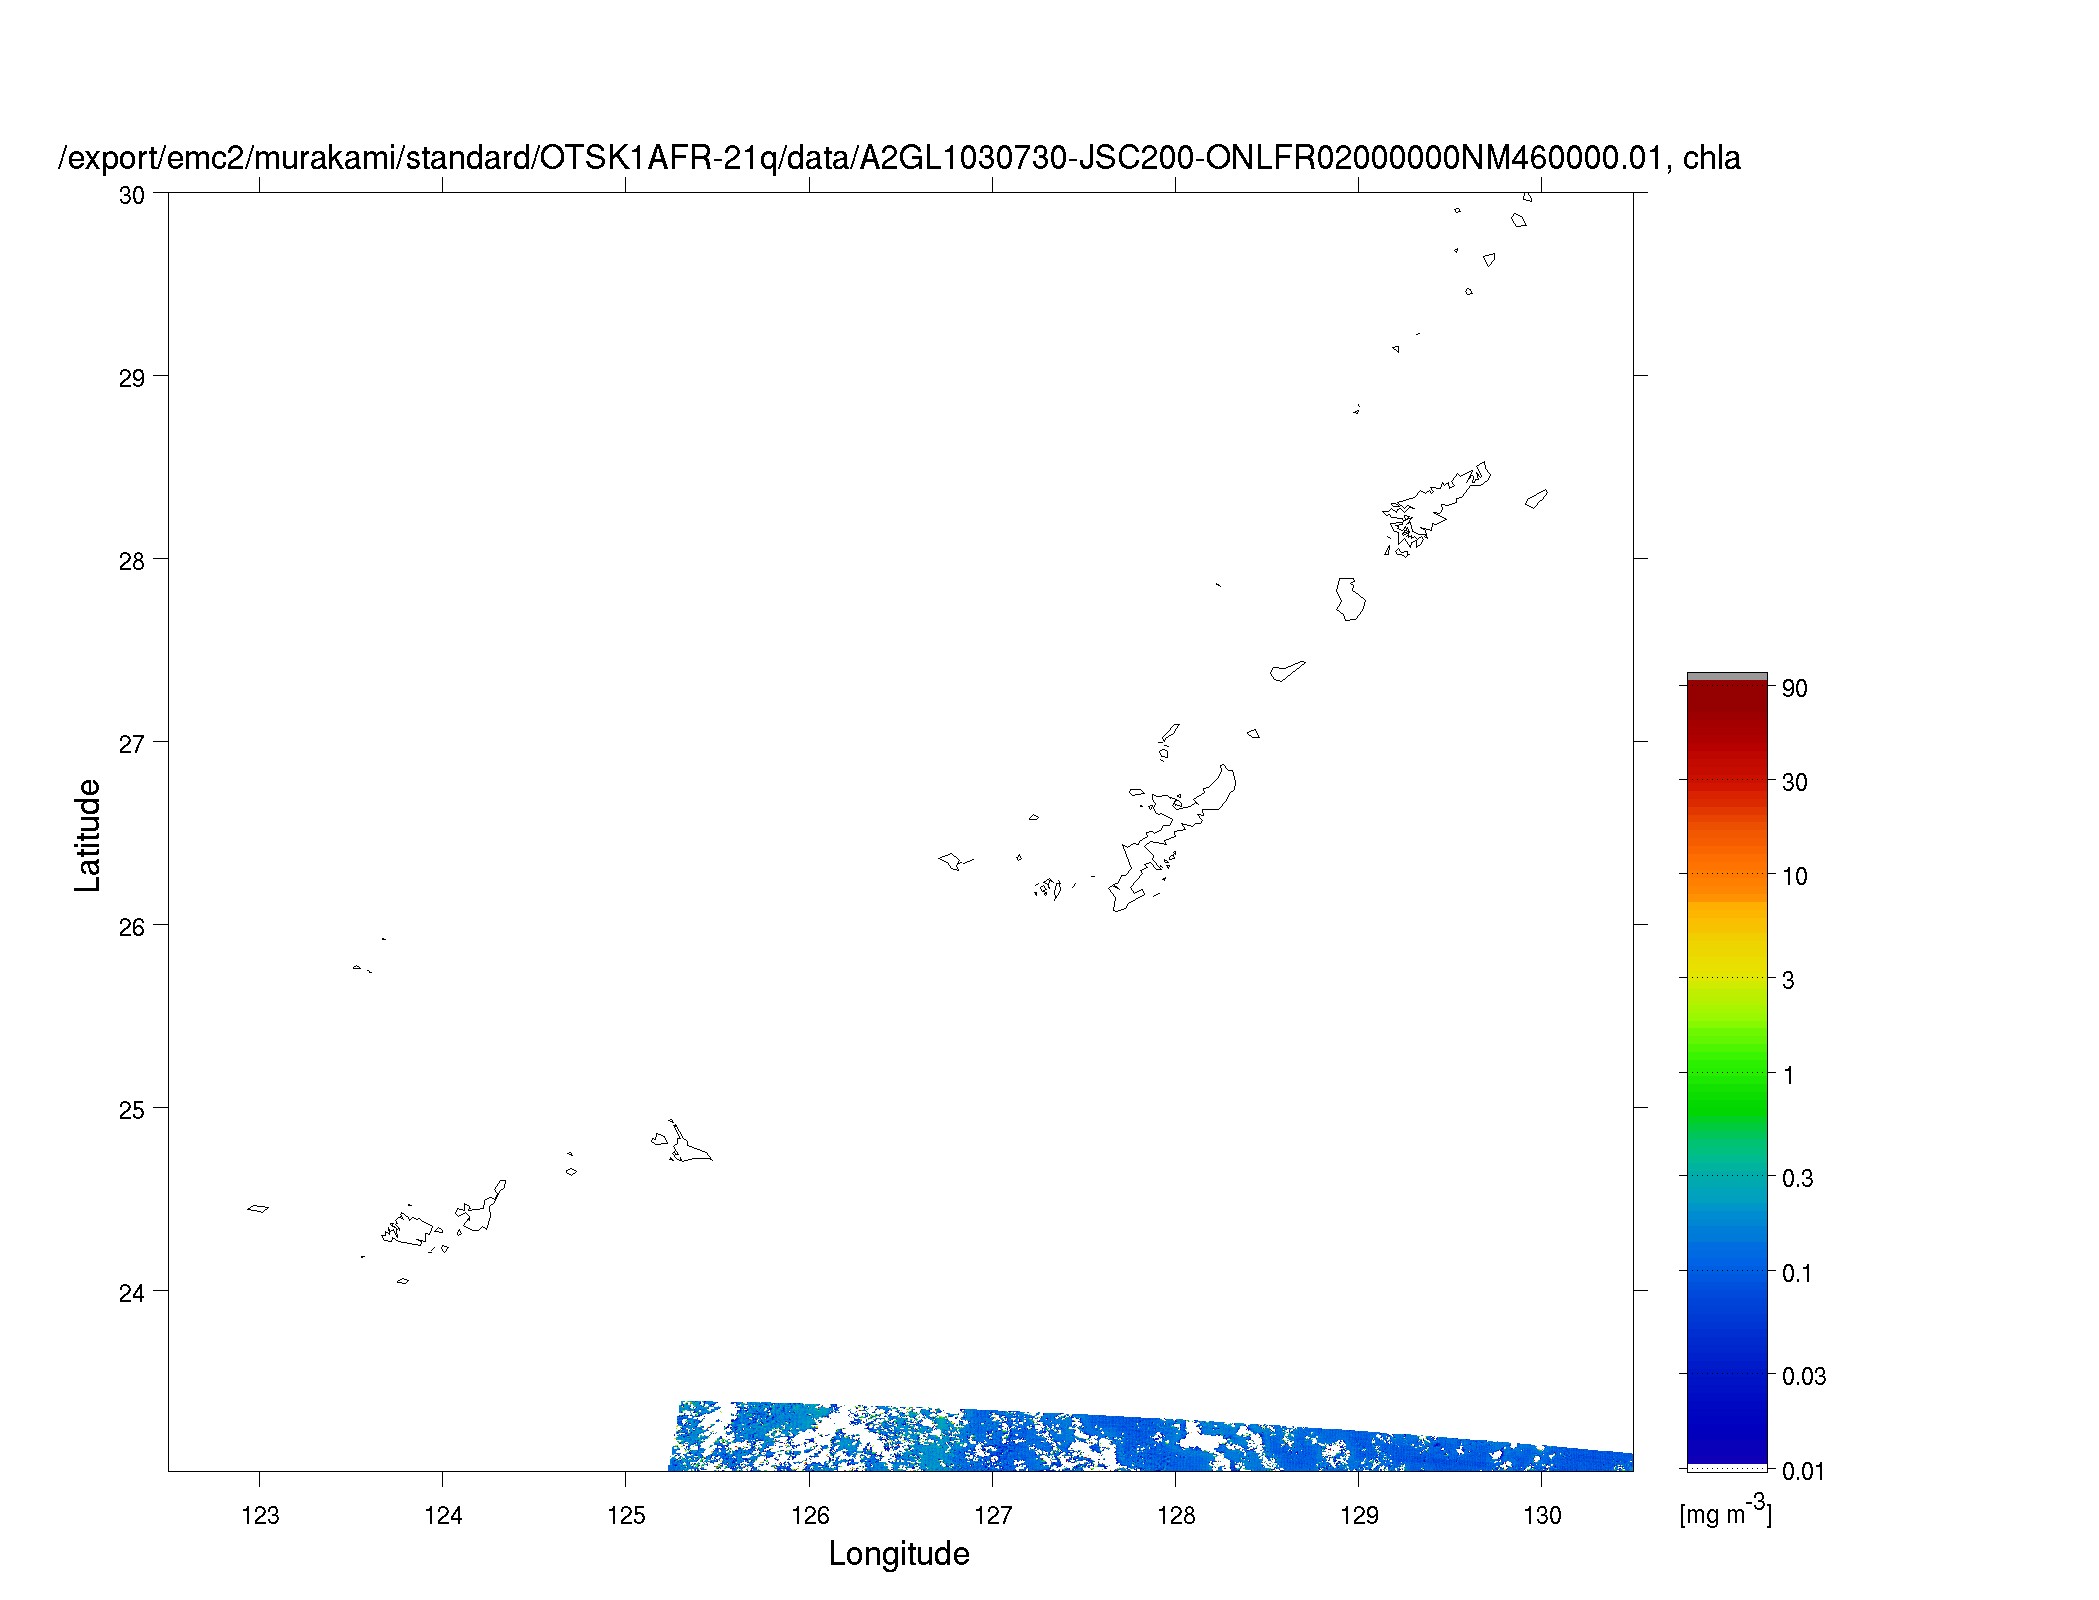The height and width of the screenshot is (1600, 2099).
Task: Click latitude tick label 25
Action: (x=131, y=1110)
